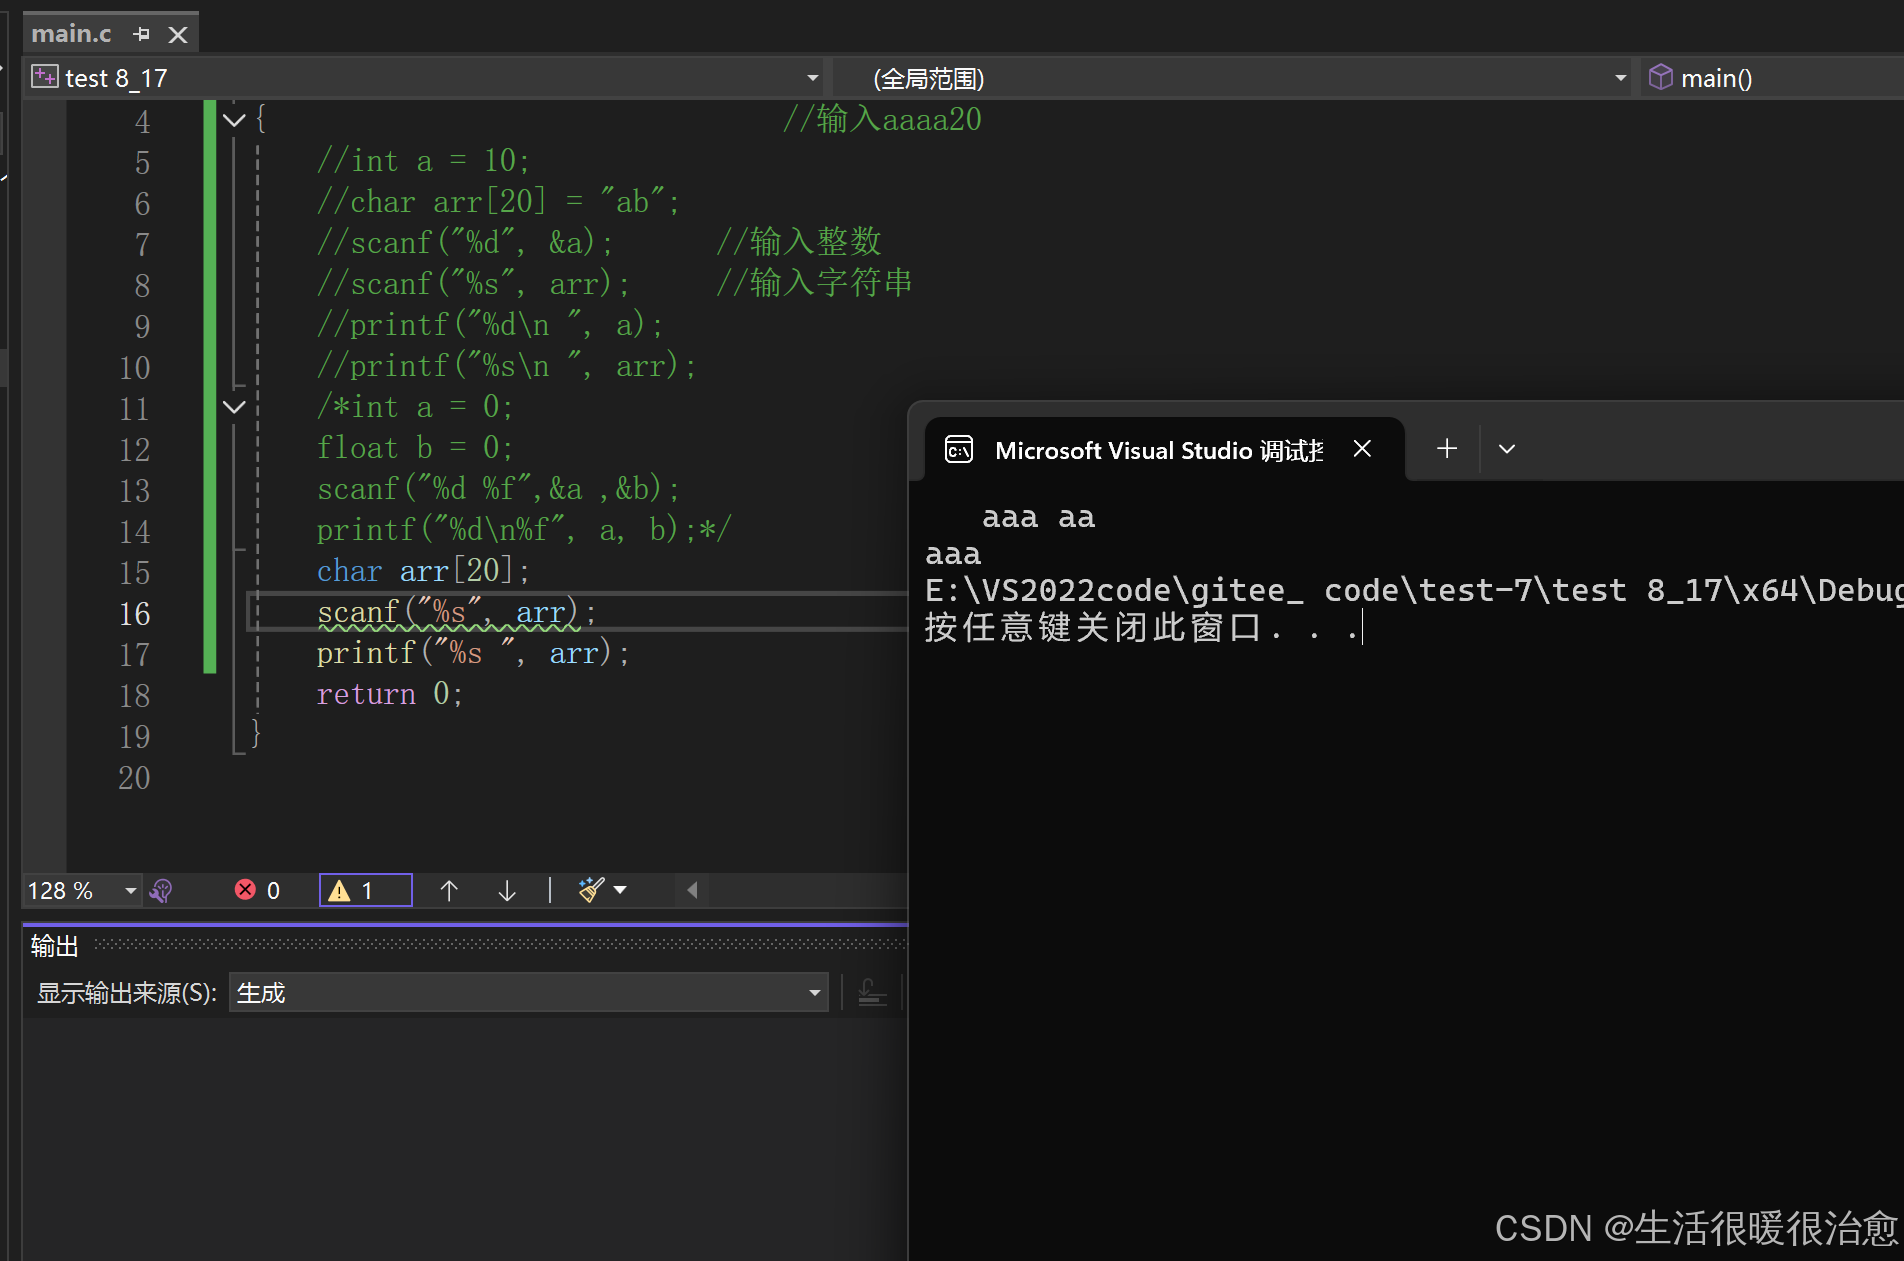
Task: Click the comment '//输入整数'
Action: point(799,242)
